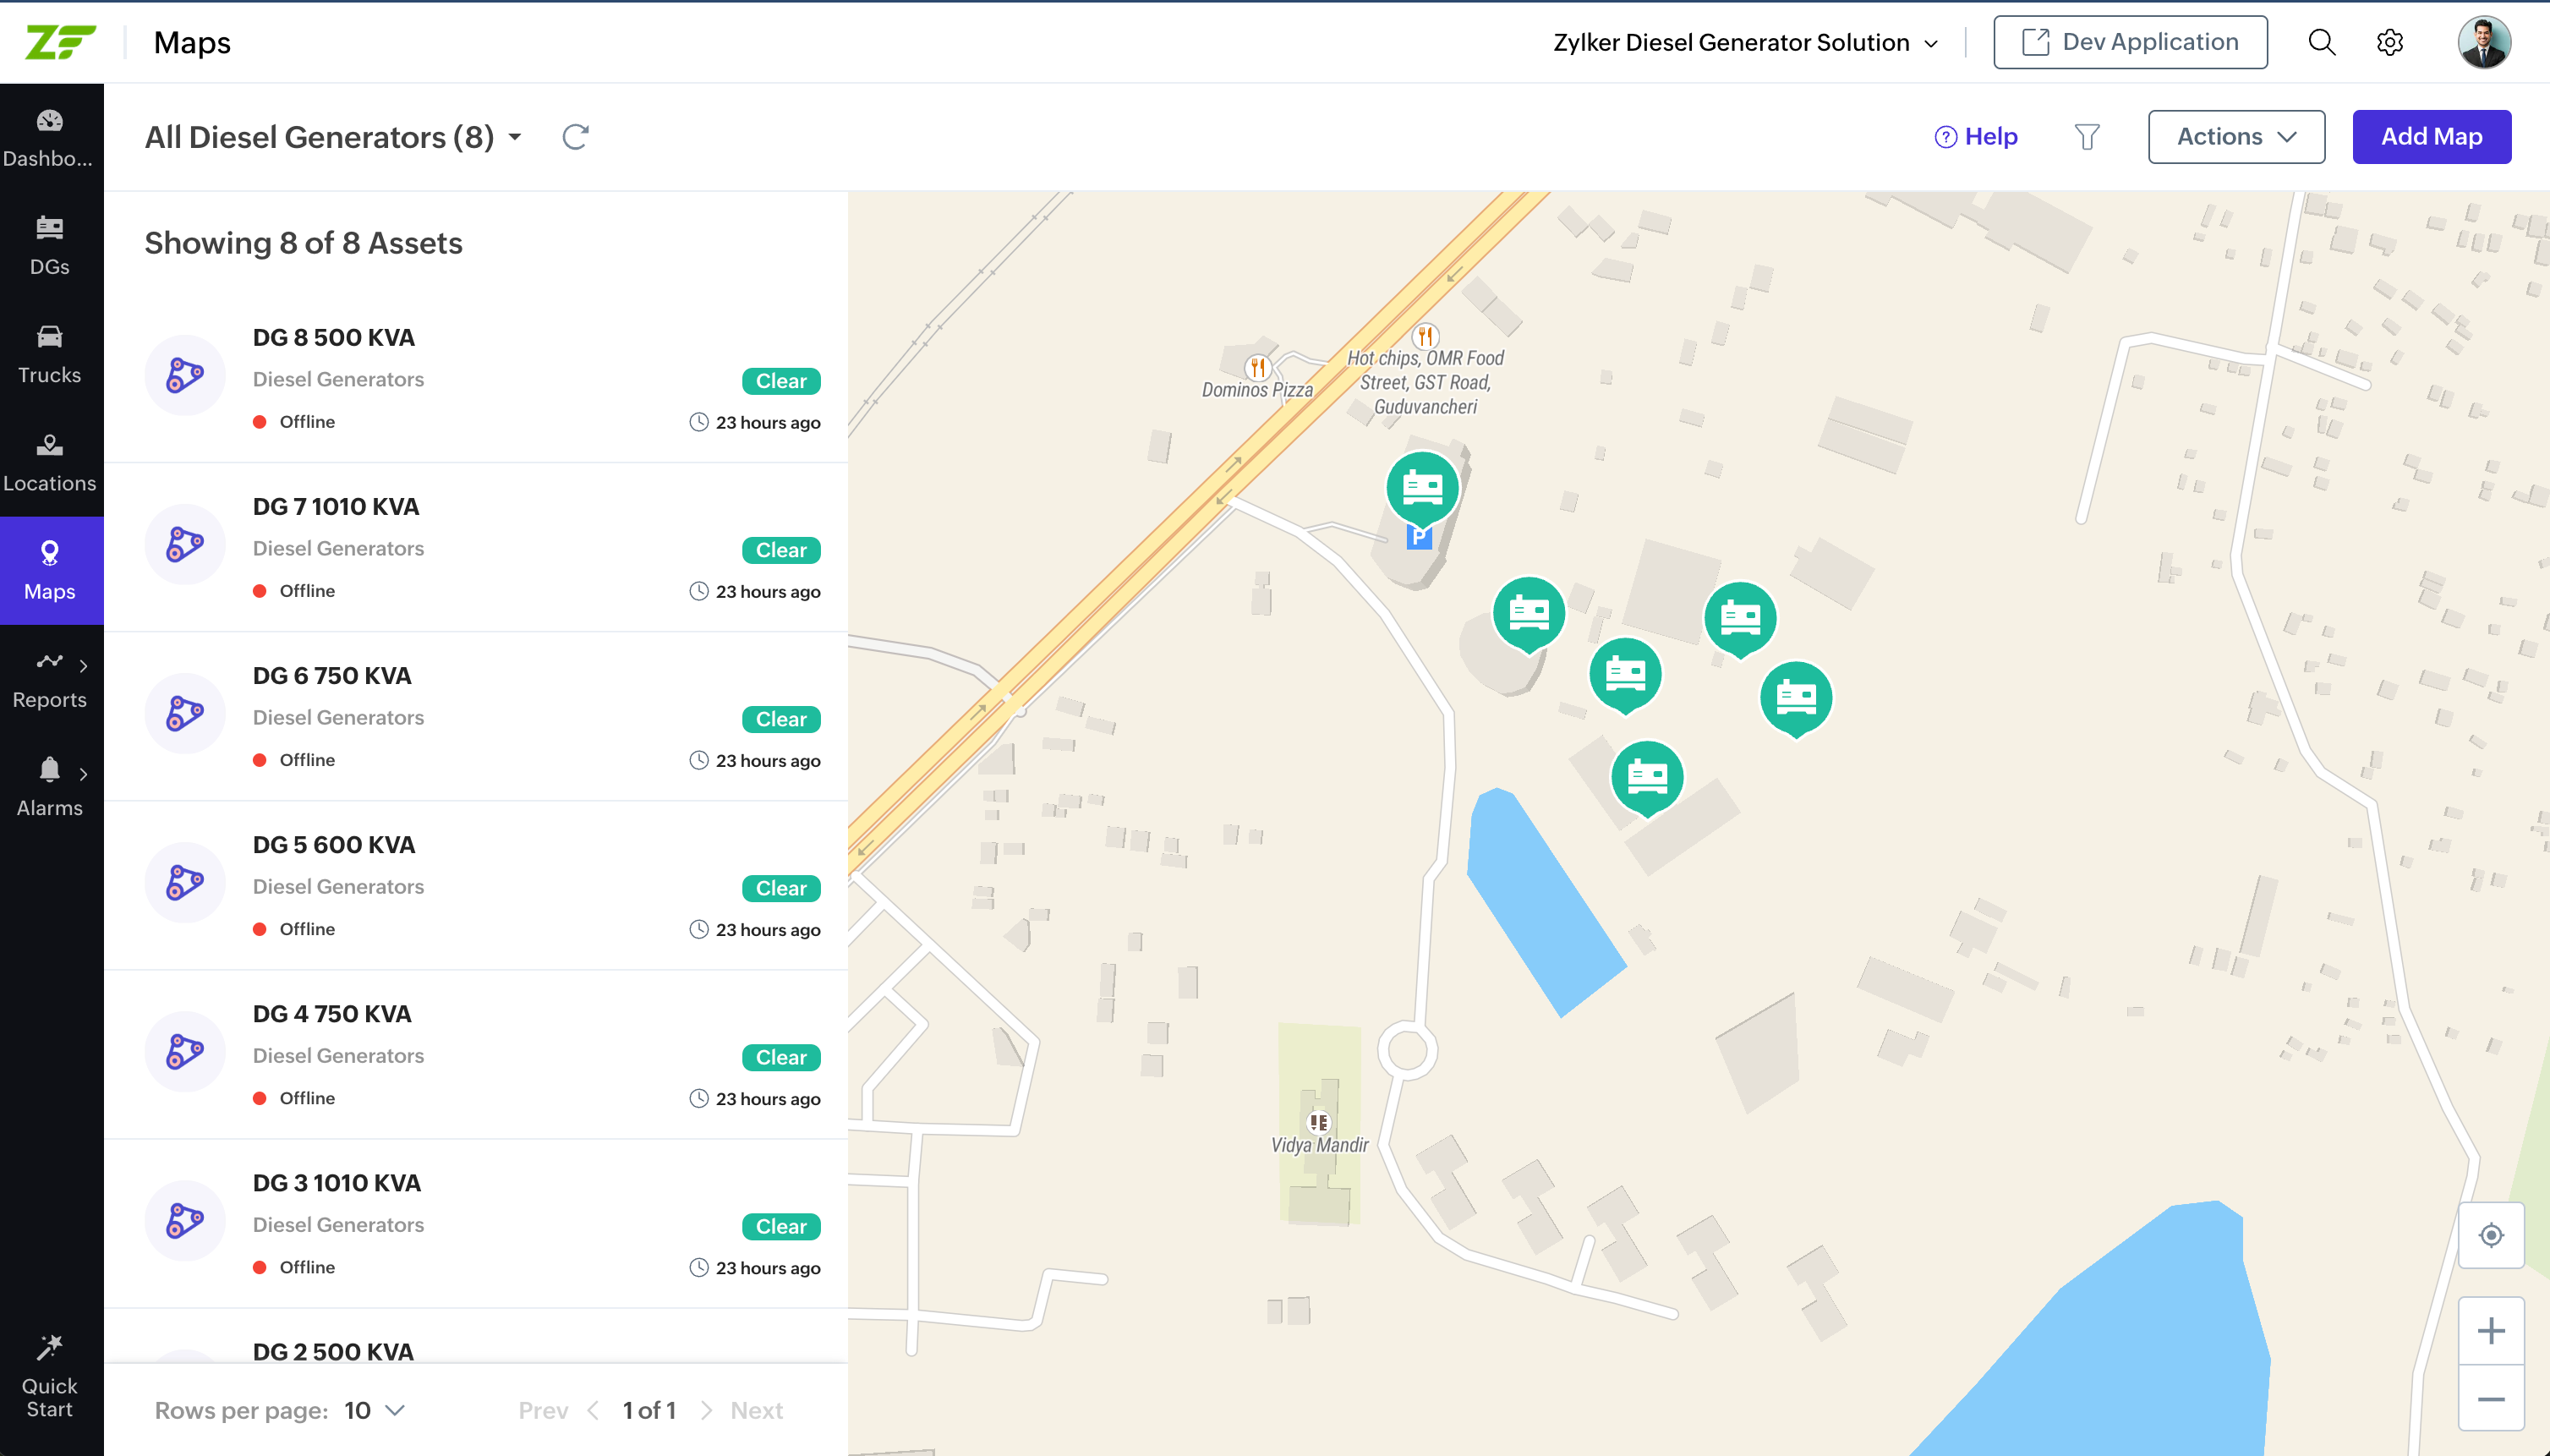Expand the All Diesel Generators view dropdown
2550x1456 pixels.
click(x=515, y=137)
